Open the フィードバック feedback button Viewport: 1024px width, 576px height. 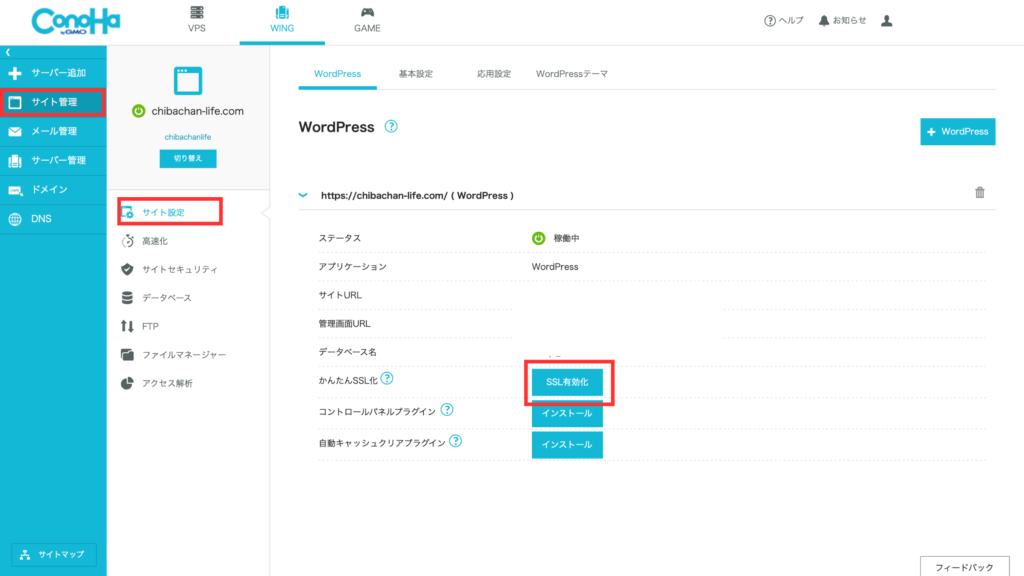point(965,567)
